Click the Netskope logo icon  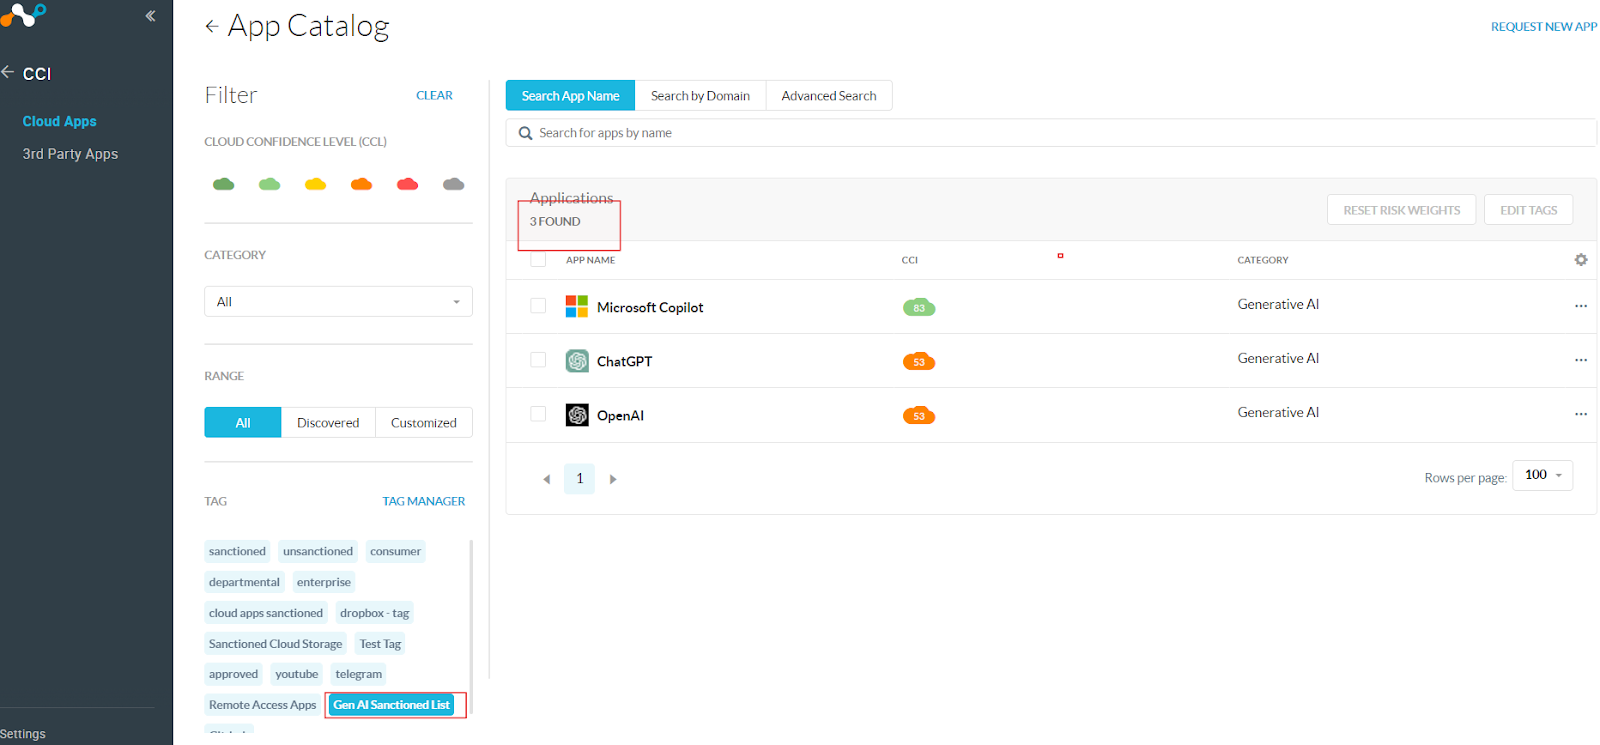tap(23, 14)
